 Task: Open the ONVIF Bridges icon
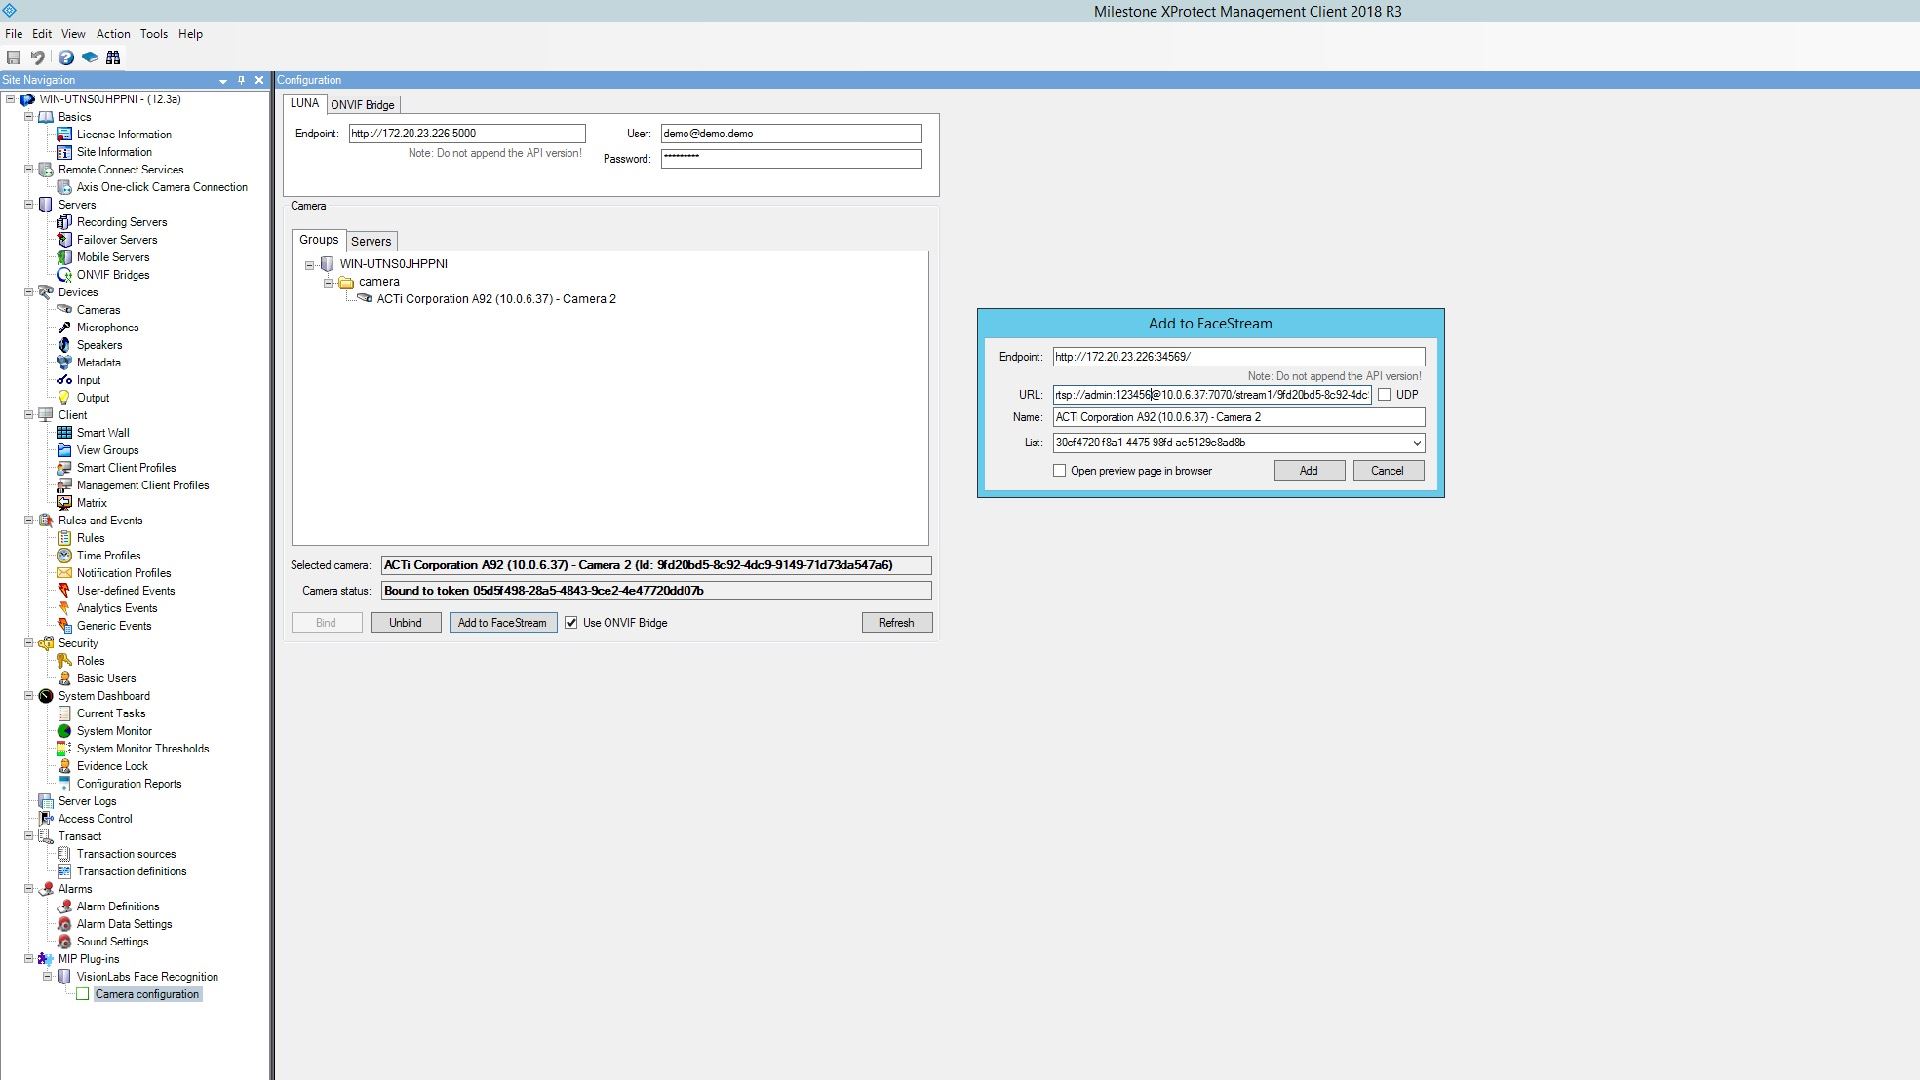pyautogui.click(x=64, y=275)
